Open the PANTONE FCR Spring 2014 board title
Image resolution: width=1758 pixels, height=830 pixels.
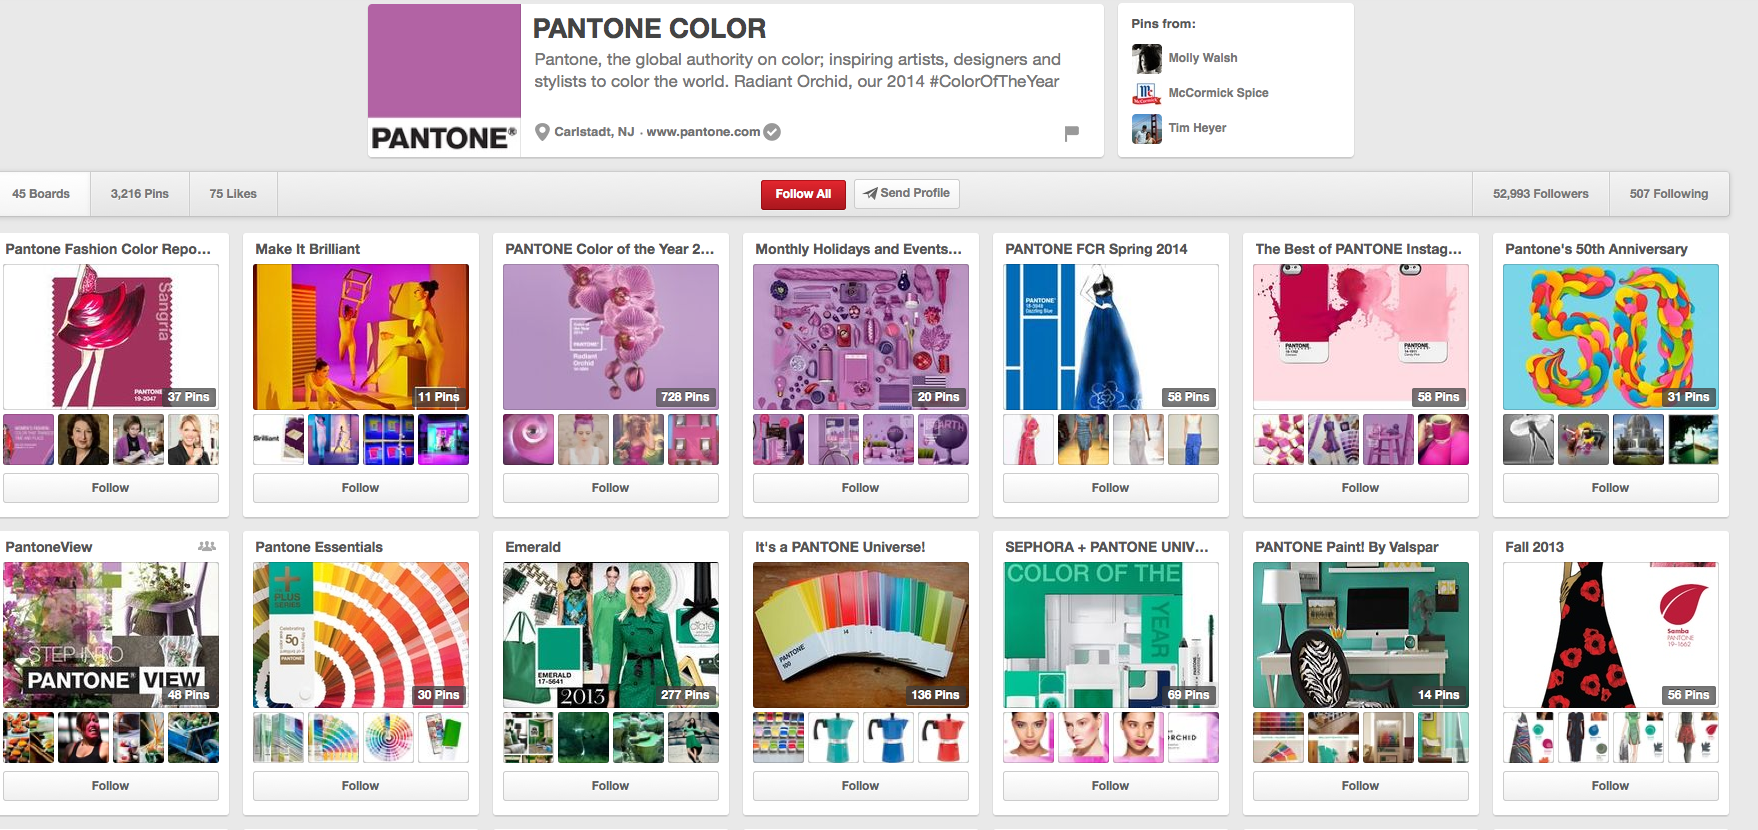click(1096, 249)
